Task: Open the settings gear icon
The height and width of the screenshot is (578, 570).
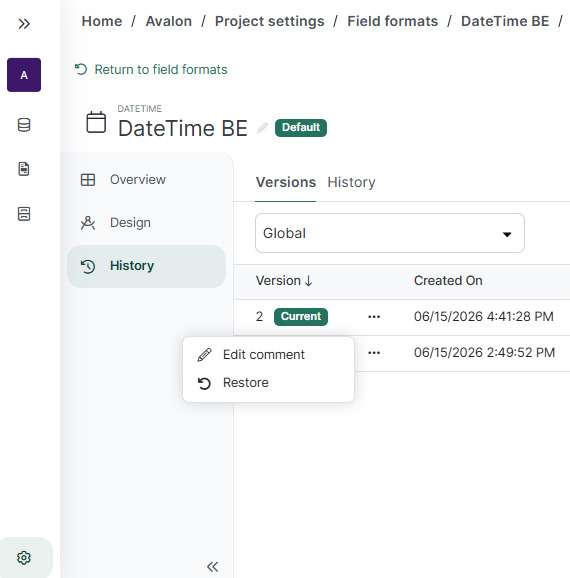Action: tap(24, 558)
